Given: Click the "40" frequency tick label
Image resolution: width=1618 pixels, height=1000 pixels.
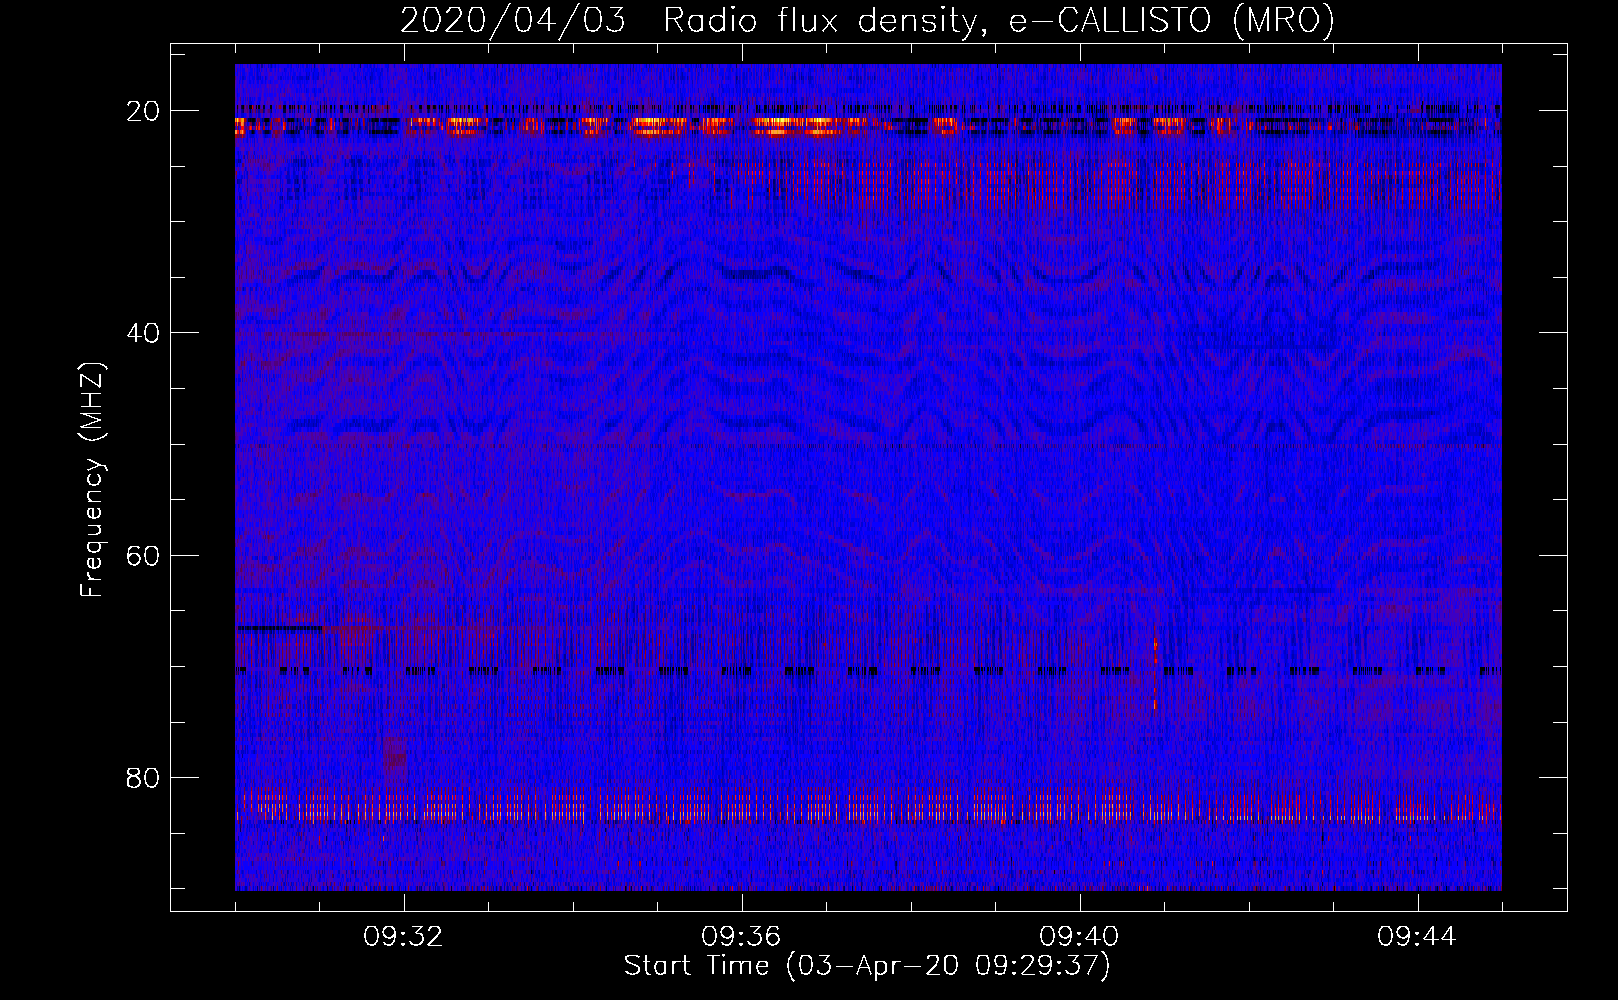Looking at the screenshot, I should pos(144,333).
